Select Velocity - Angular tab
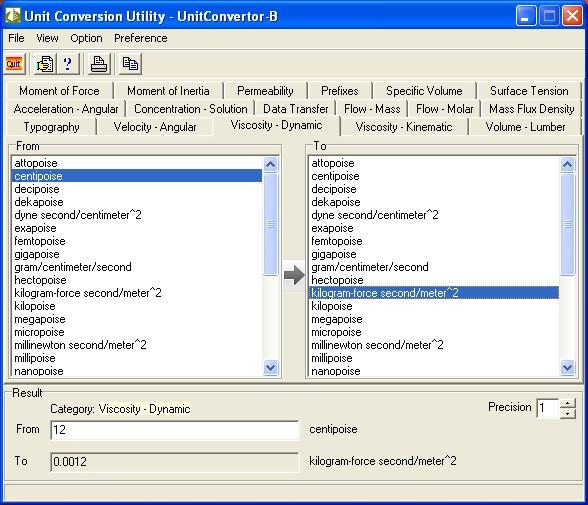588x505 pixels. pyautogui.click(x=154, y=127)
